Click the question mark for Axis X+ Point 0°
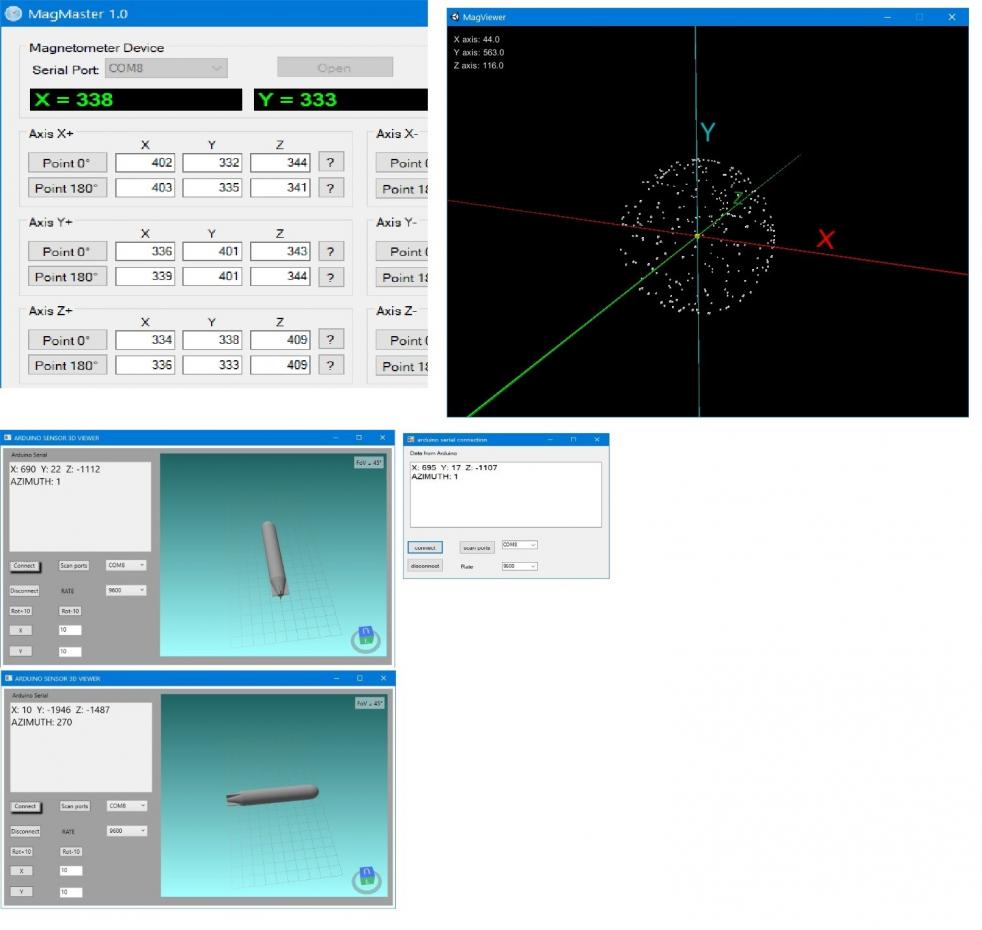982x930 pixels. [x=330, y=163]
